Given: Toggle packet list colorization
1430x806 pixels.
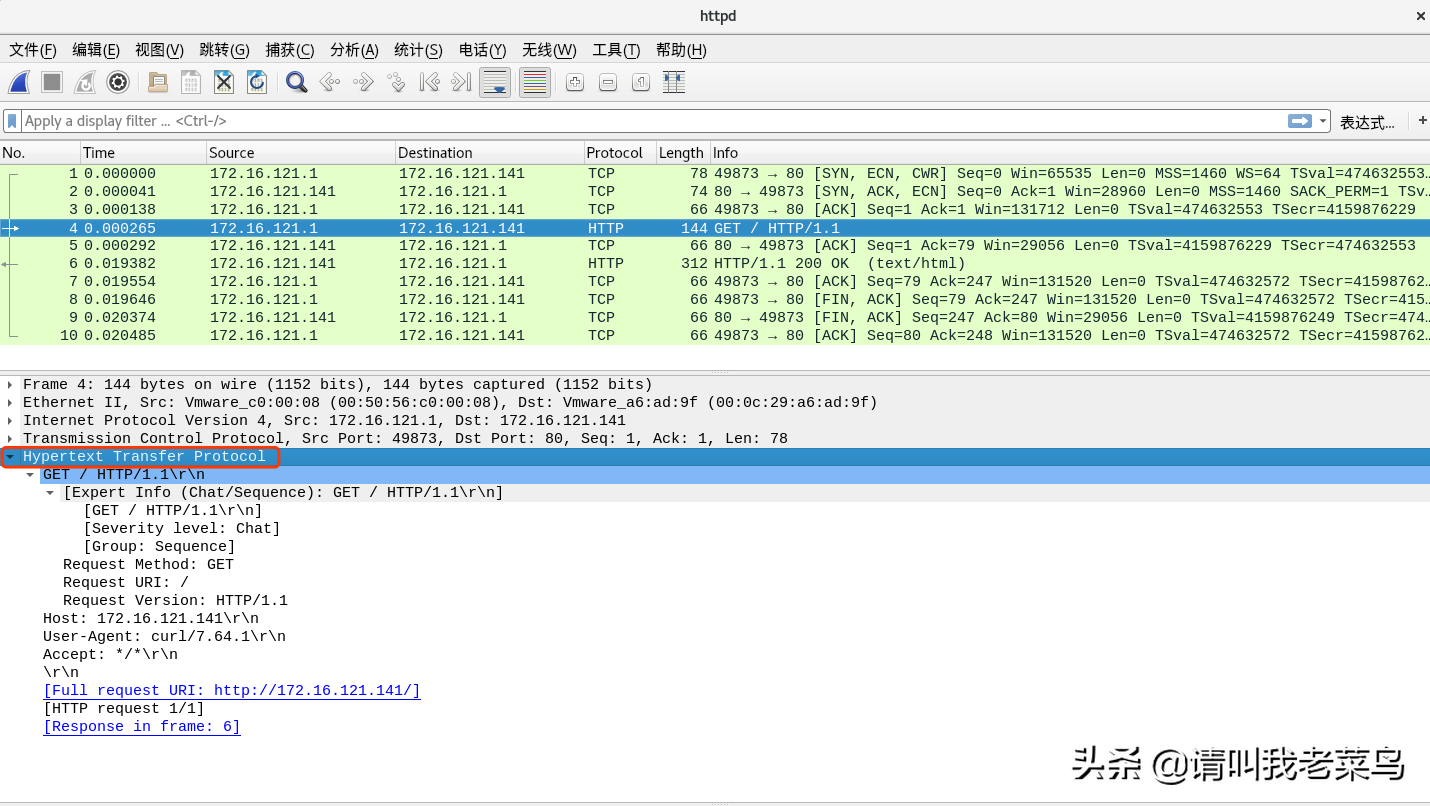Looking at the screenshot, I should point(535,82).
